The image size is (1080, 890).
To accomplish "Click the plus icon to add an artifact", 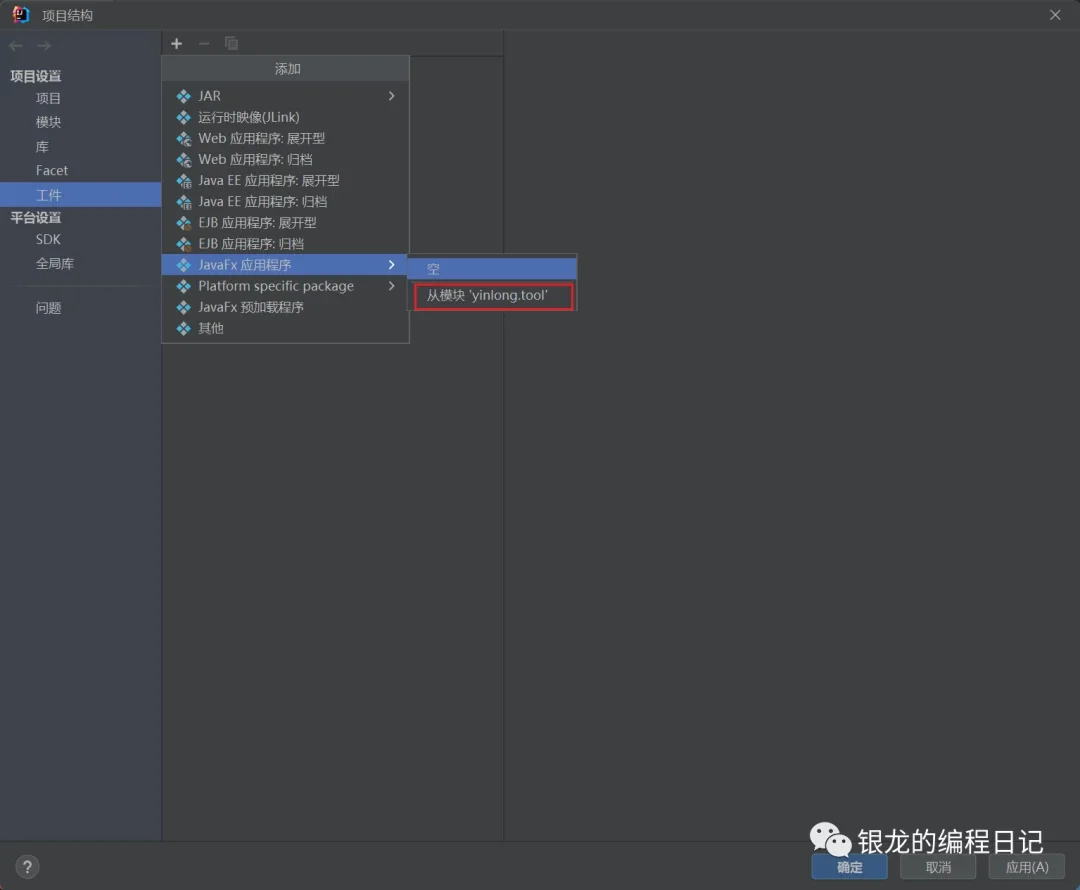I will tap(176, 43).
